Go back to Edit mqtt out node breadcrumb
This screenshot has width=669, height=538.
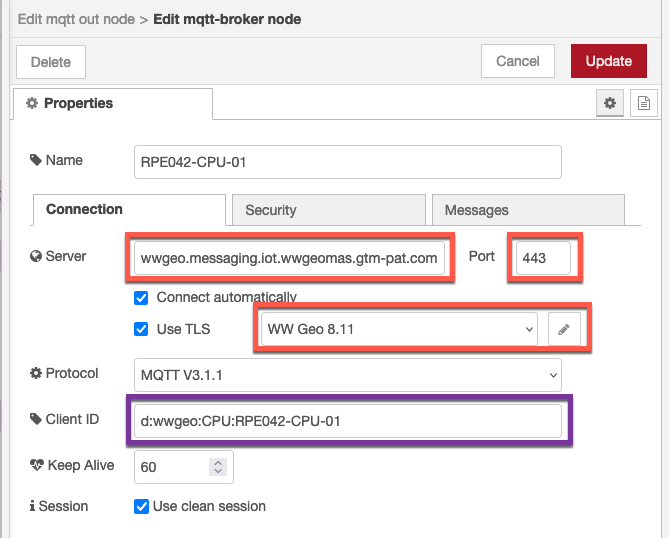click(76, 19)
